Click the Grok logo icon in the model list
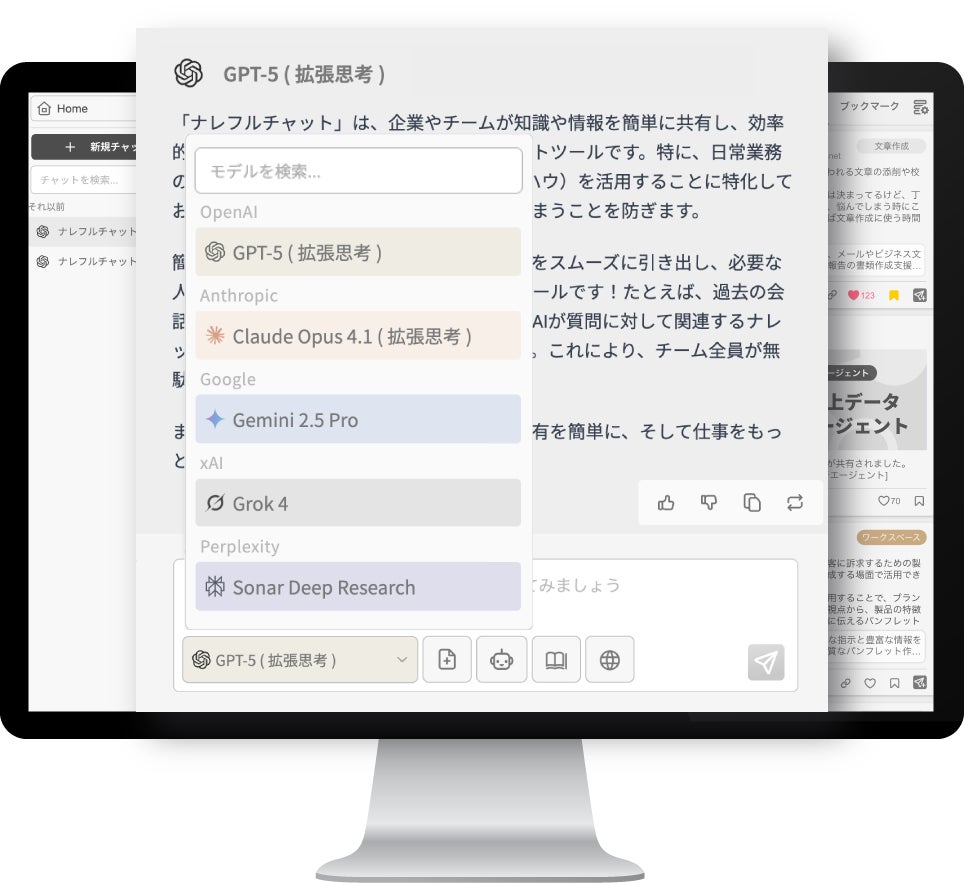 point(215,502)
